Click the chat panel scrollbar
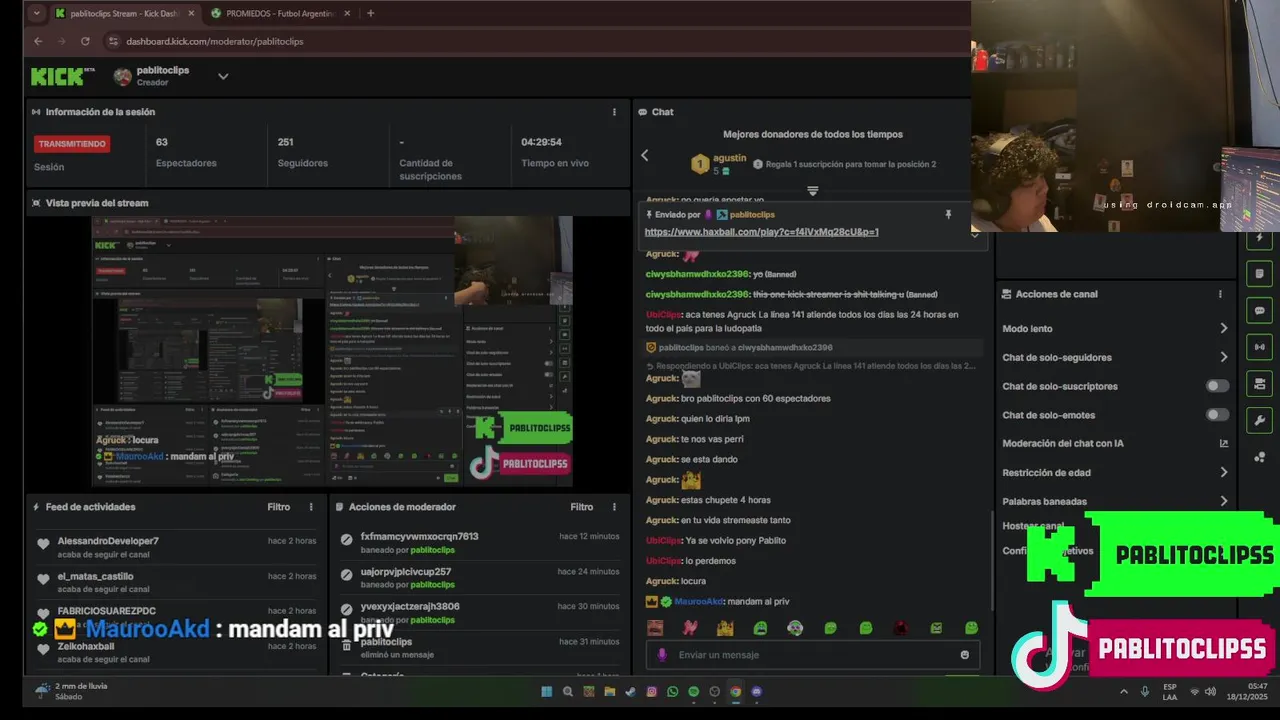The image size is (1280, 720). 992,560
